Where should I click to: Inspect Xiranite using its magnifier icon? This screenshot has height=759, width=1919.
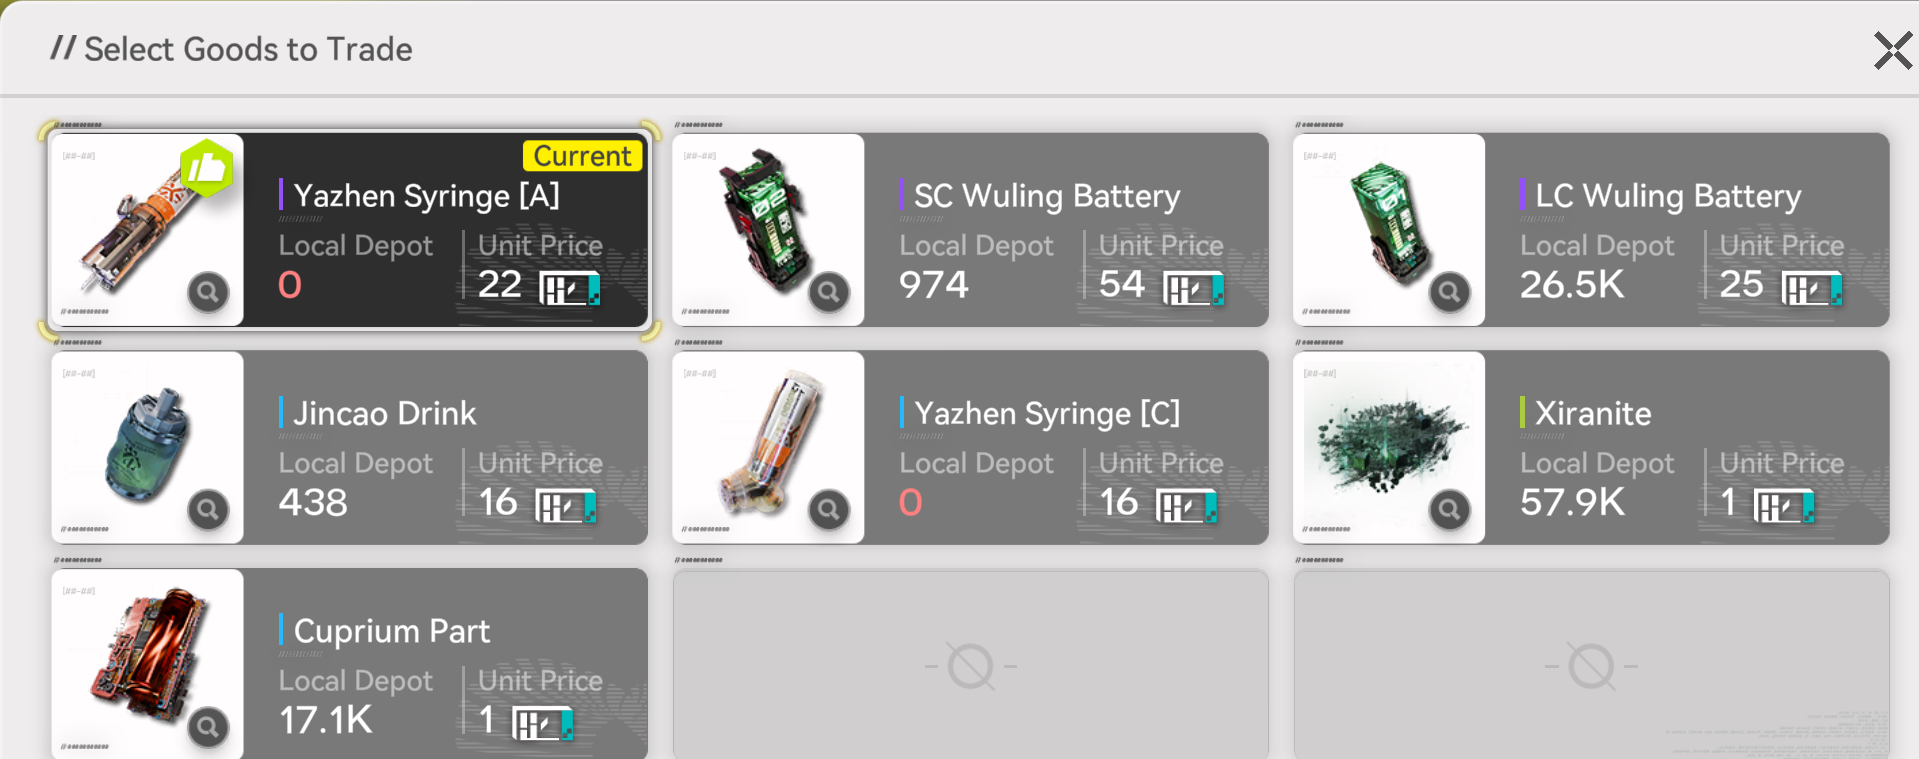pos(1450,510)
